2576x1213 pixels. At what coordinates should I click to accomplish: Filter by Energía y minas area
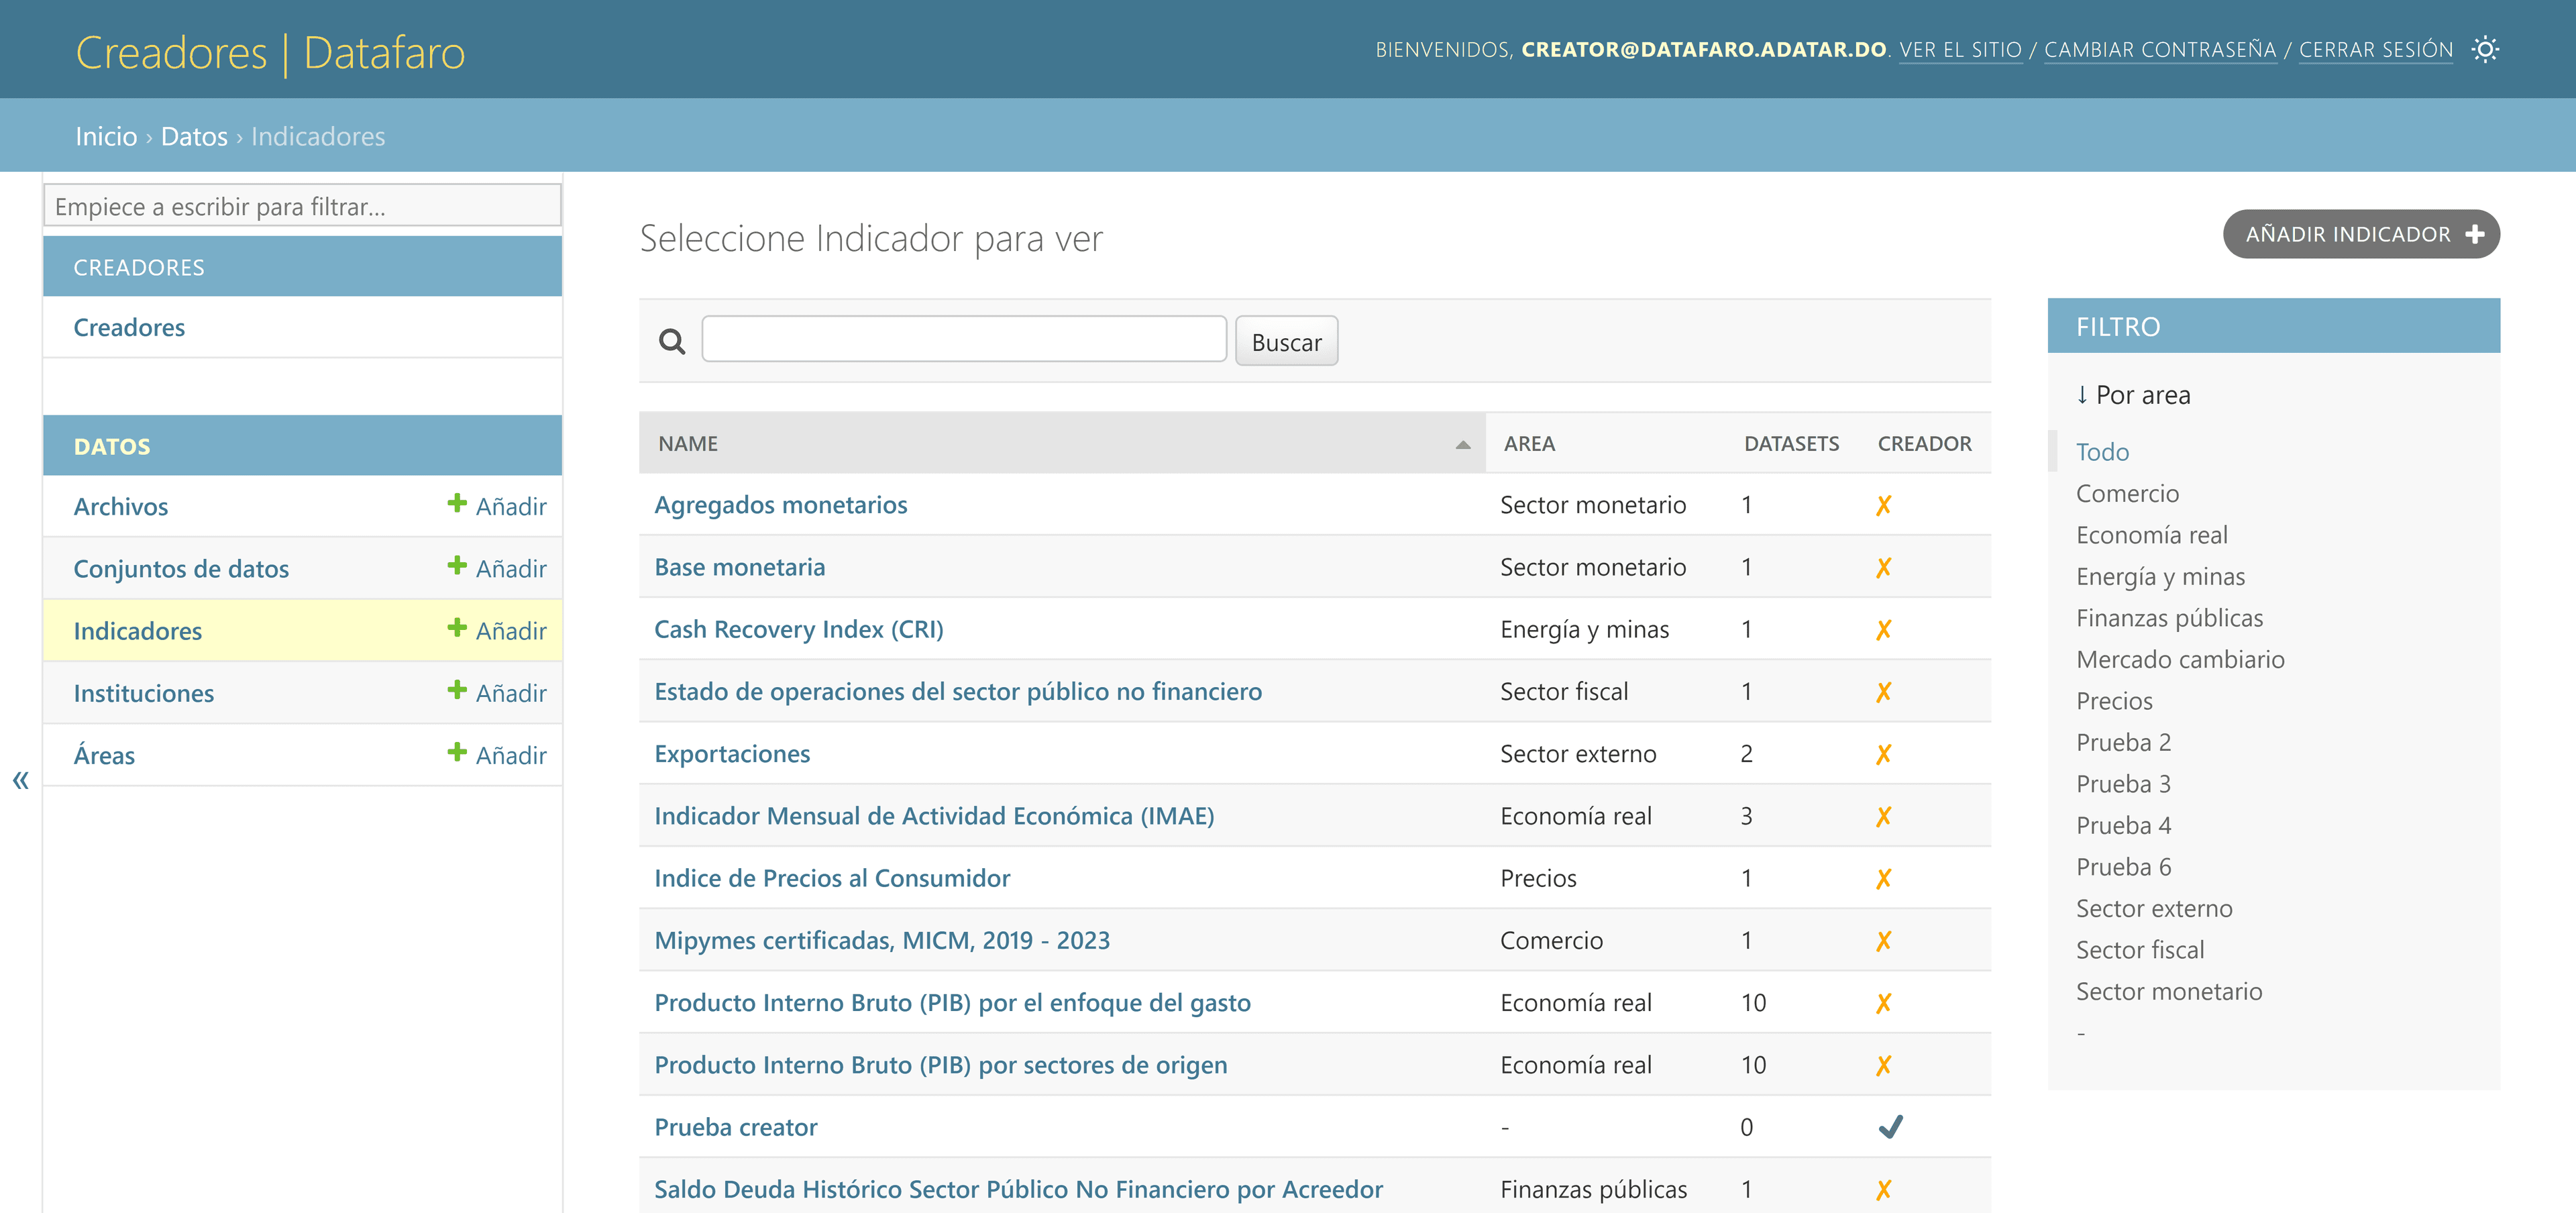2160,576
